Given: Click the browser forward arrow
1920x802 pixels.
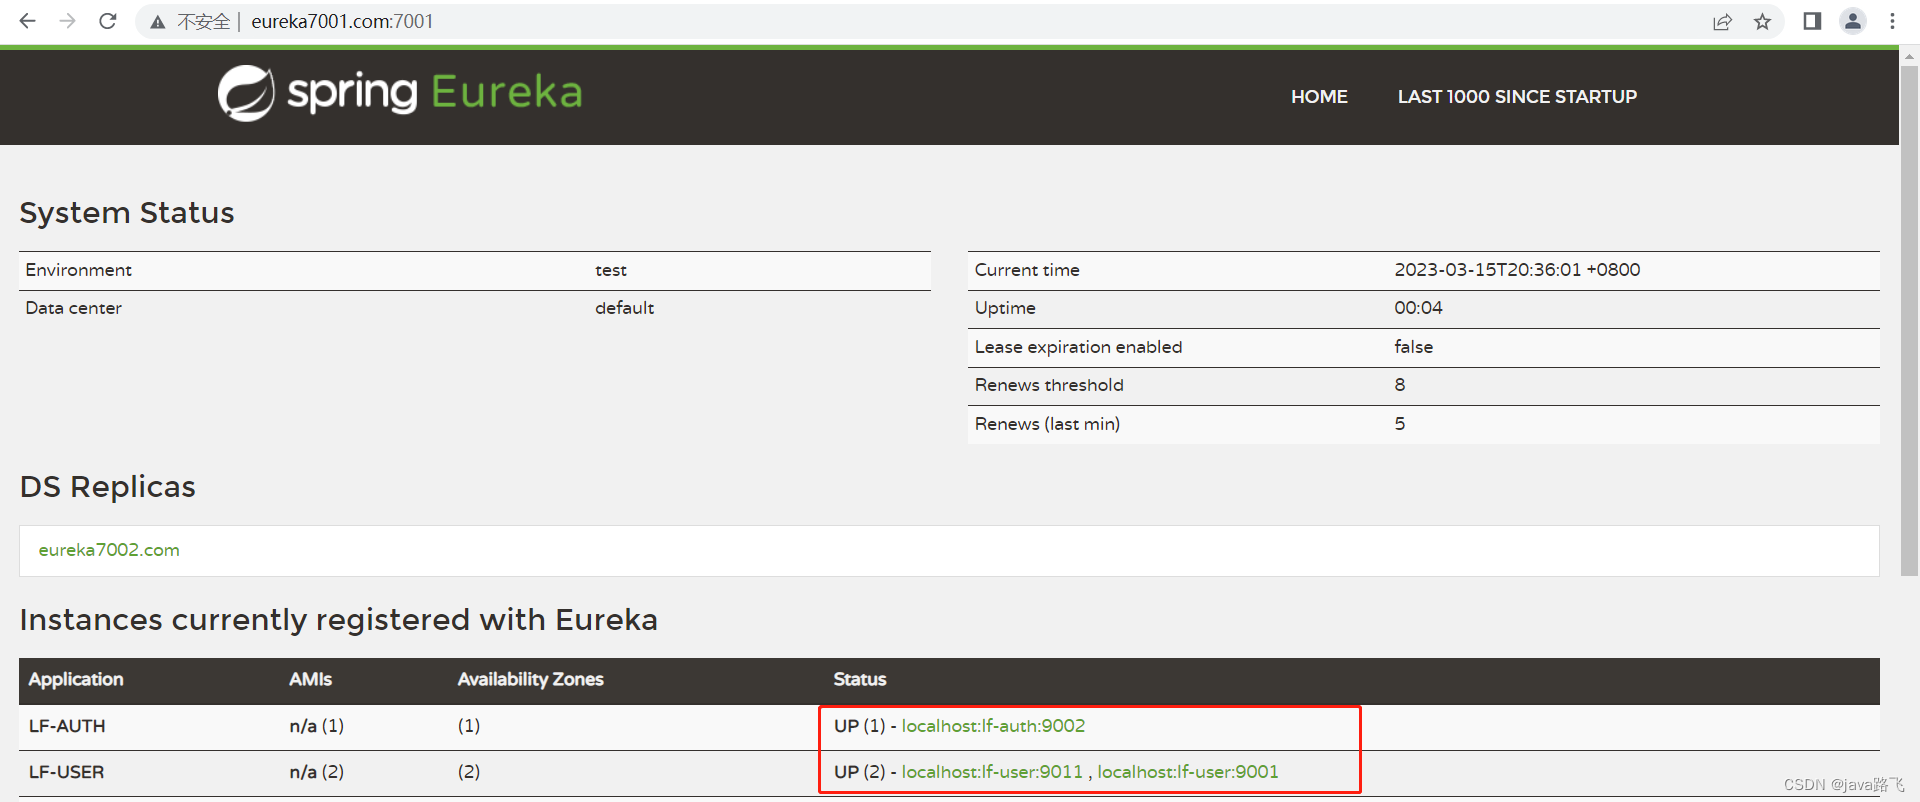Looking at the screenshot, I should 67,21.
